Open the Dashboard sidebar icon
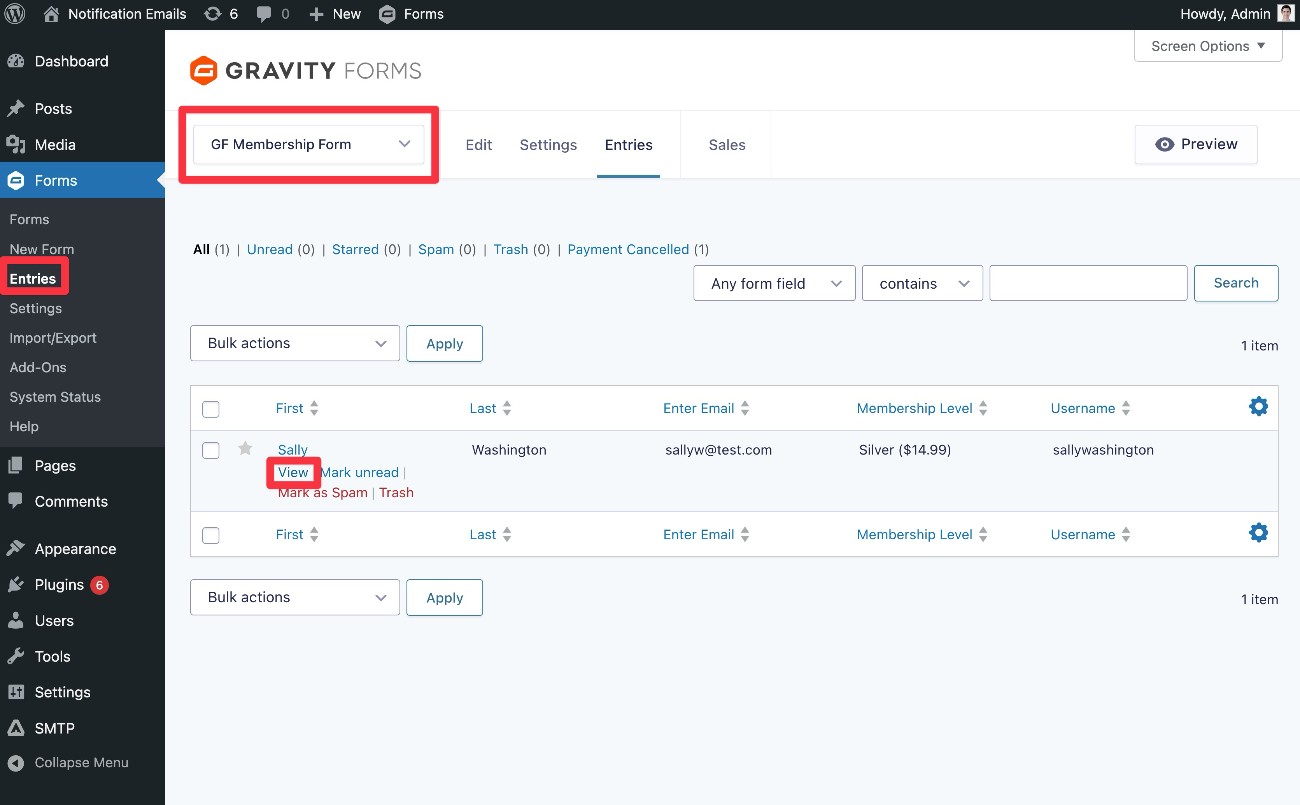 coord(15,61)
